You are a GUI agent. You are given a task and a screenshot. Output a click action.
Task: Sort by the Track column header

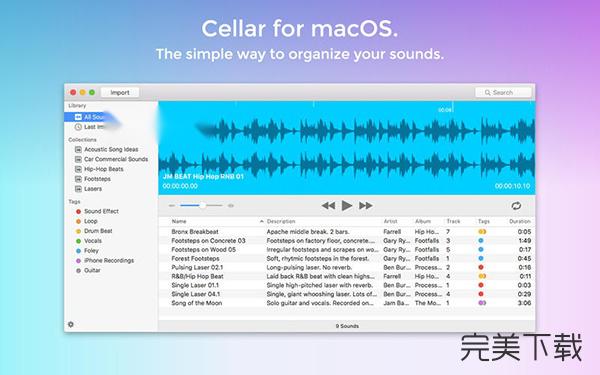click(453, 222)
